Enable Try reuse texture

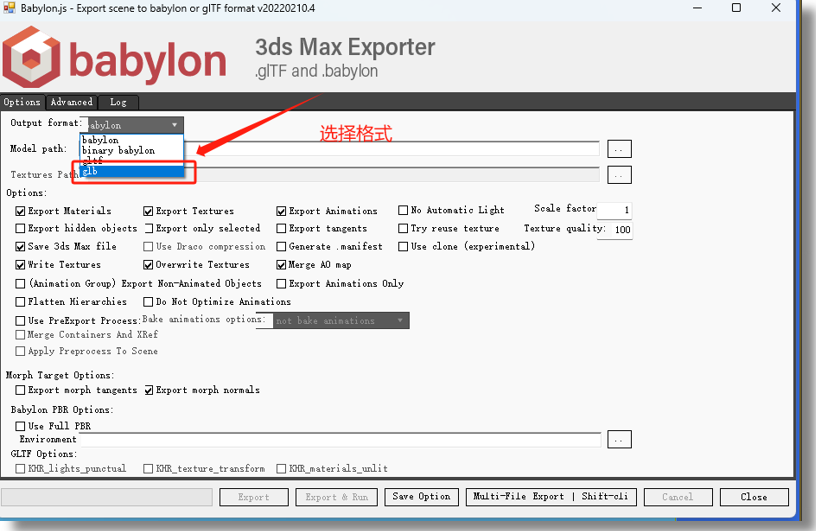pyautogui.click(x=403, y=229)
